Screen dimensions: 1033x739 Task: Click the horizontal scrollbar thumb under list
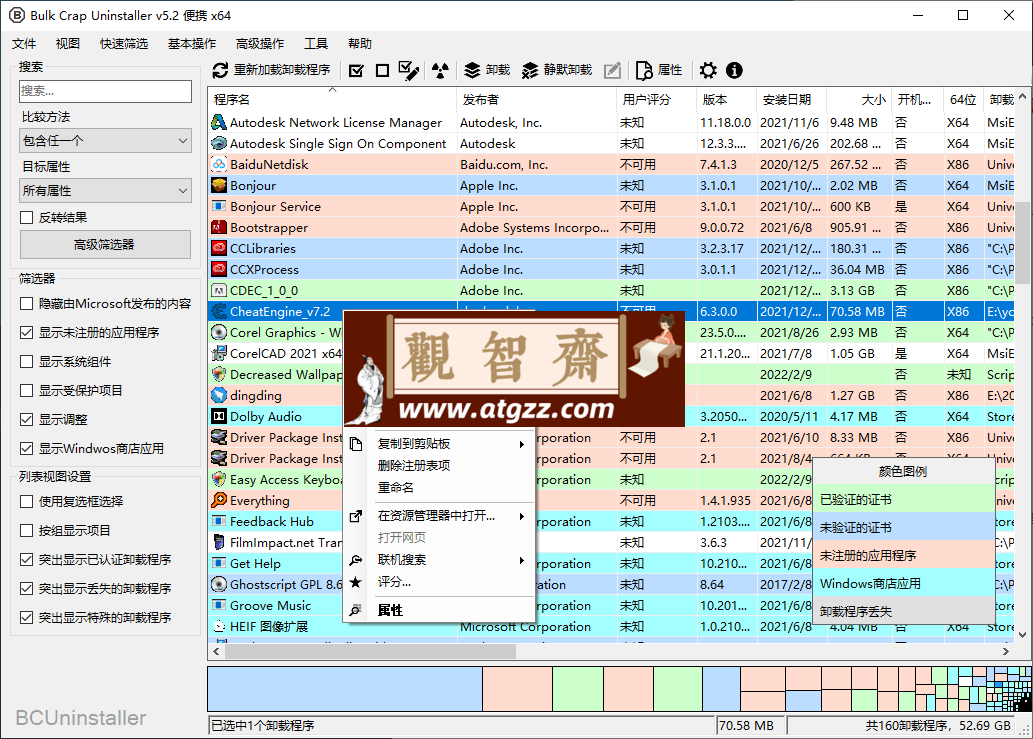tap(371, 651)
